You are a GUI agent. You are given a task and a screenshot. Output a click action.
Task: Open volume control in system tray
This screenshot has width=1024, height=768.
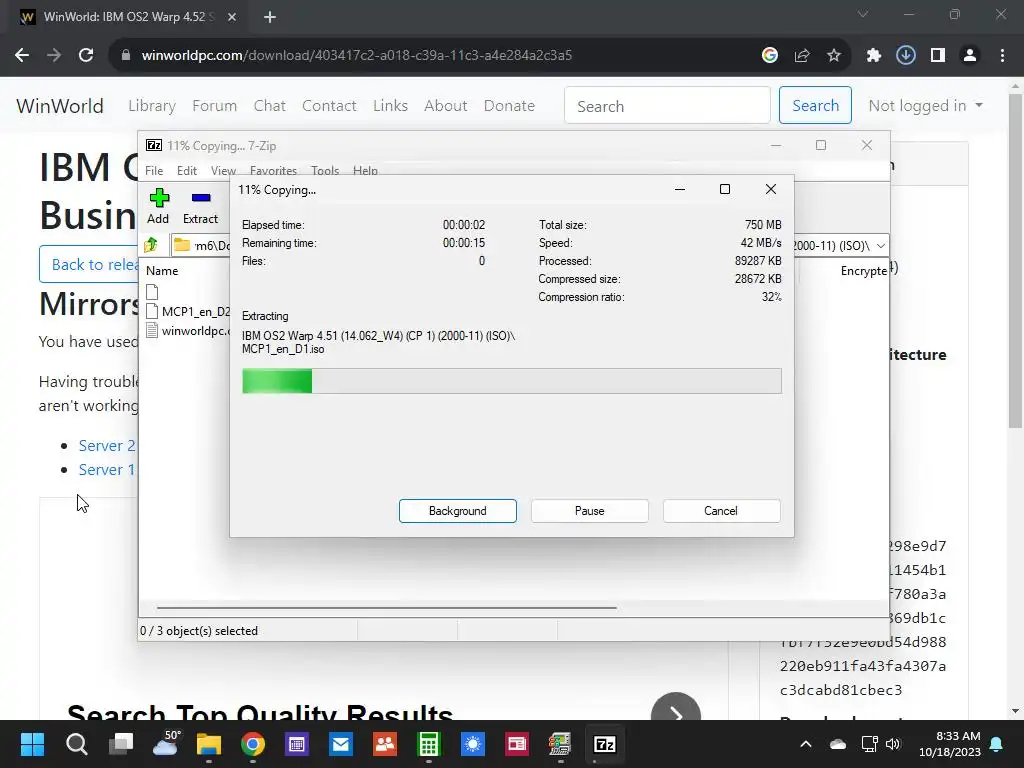coord(893,744)
